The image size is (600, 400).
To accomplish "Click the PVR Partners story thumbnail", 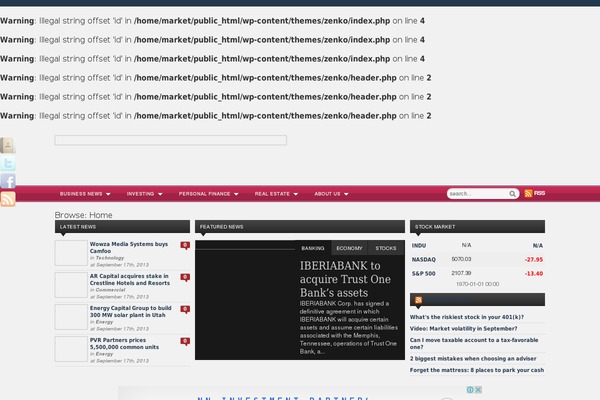I will click(x=71, y=349).
